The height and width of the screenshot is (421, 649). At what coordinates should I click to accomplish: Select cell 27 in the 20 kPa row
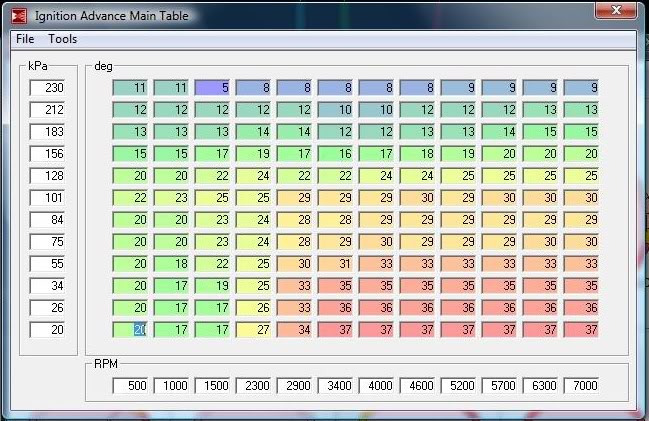(253, 330)
